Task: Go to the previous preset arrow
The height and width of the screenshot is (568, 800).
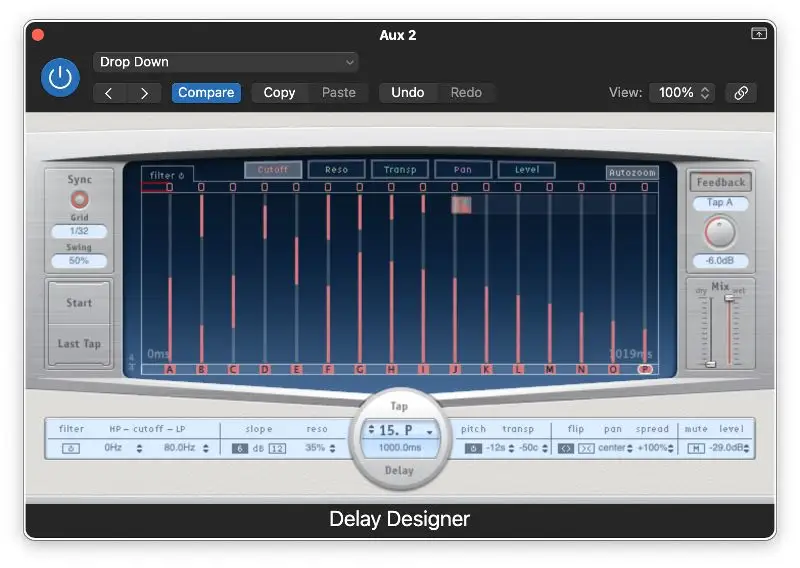Action: click(109, 93)
